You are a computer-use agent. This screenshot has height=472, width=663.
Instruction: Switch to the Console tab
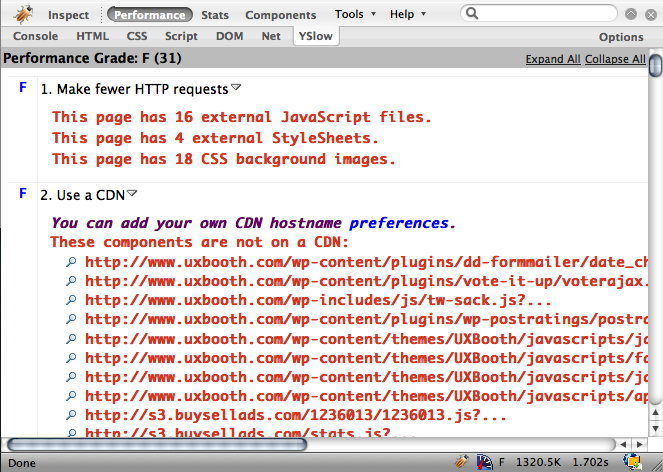[36, 36]
